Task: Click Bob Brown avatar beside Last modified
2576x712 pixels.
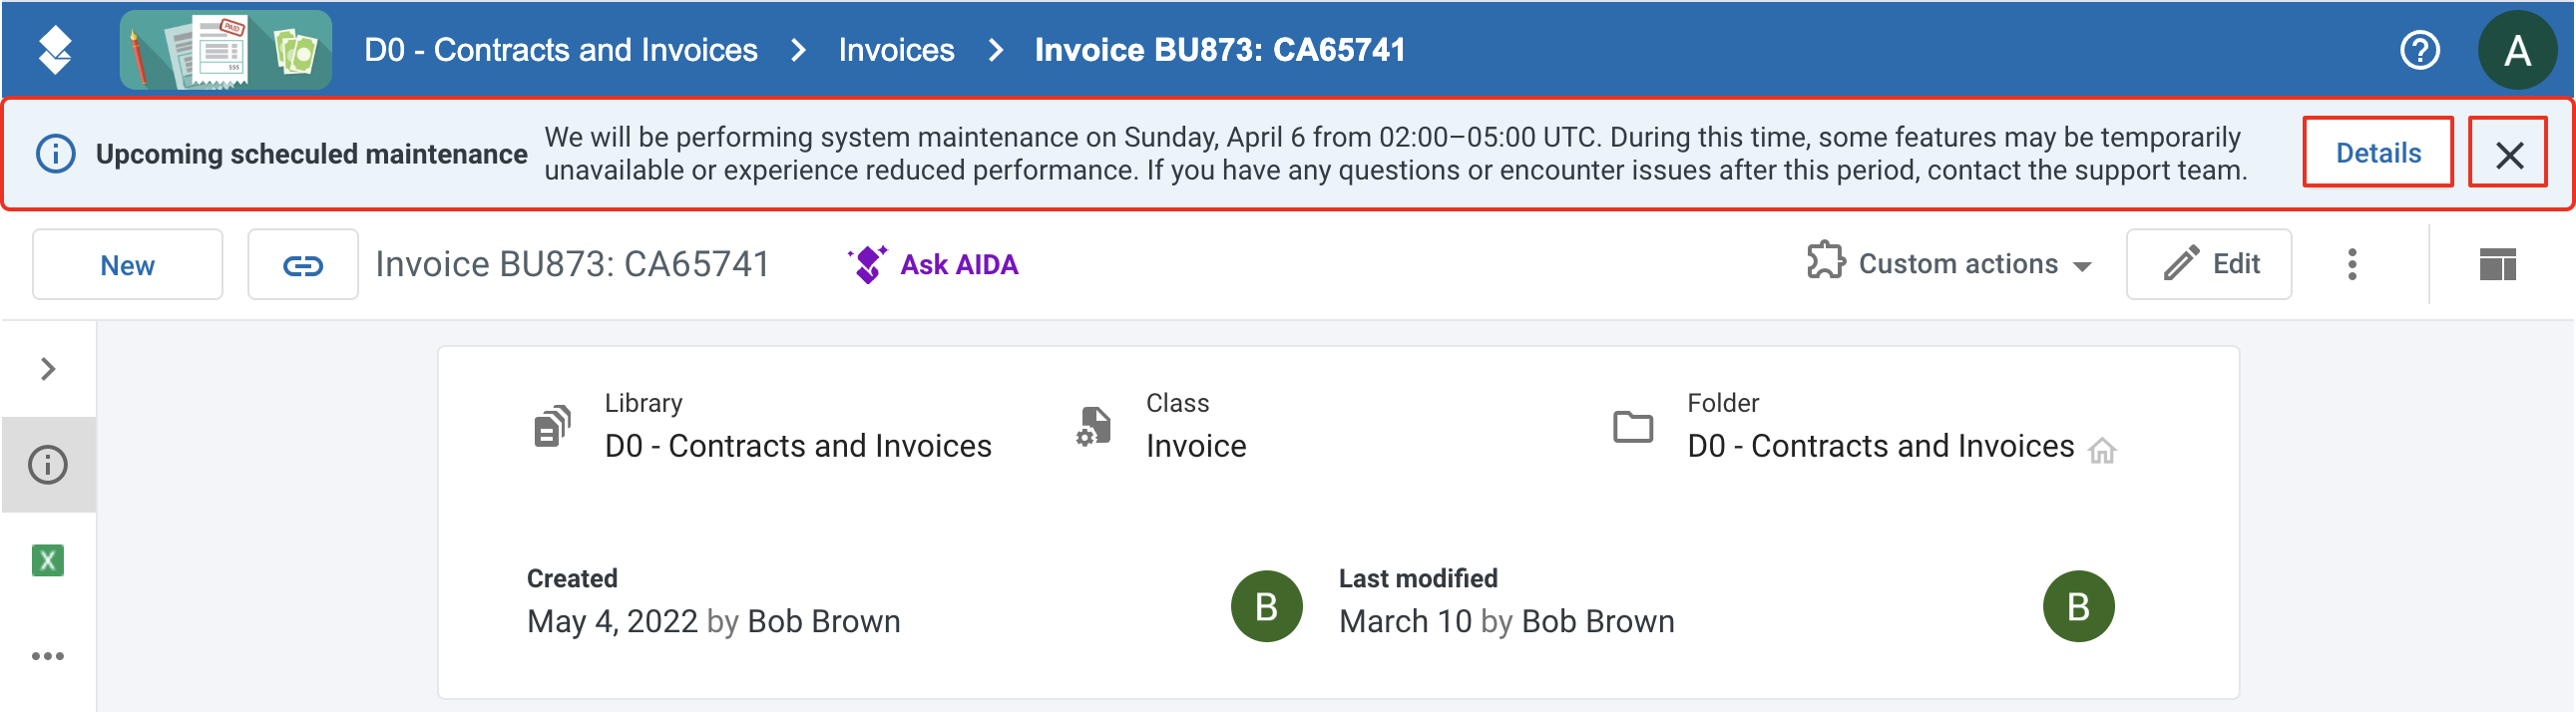Action: click(x=2078, y=606)
